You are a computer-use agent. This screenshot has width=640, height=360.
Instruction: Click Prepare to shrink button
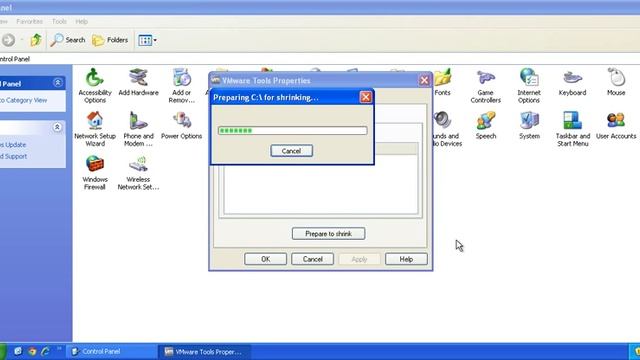click(329, 233)
